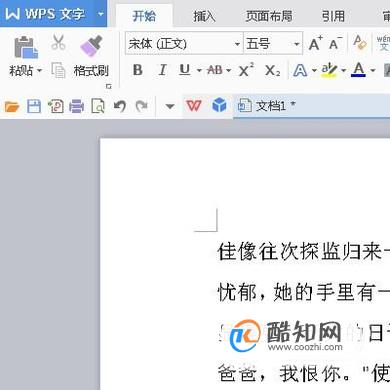Open the 引用 ribbon tab
The image size is (390, 390).
point(333,16)
